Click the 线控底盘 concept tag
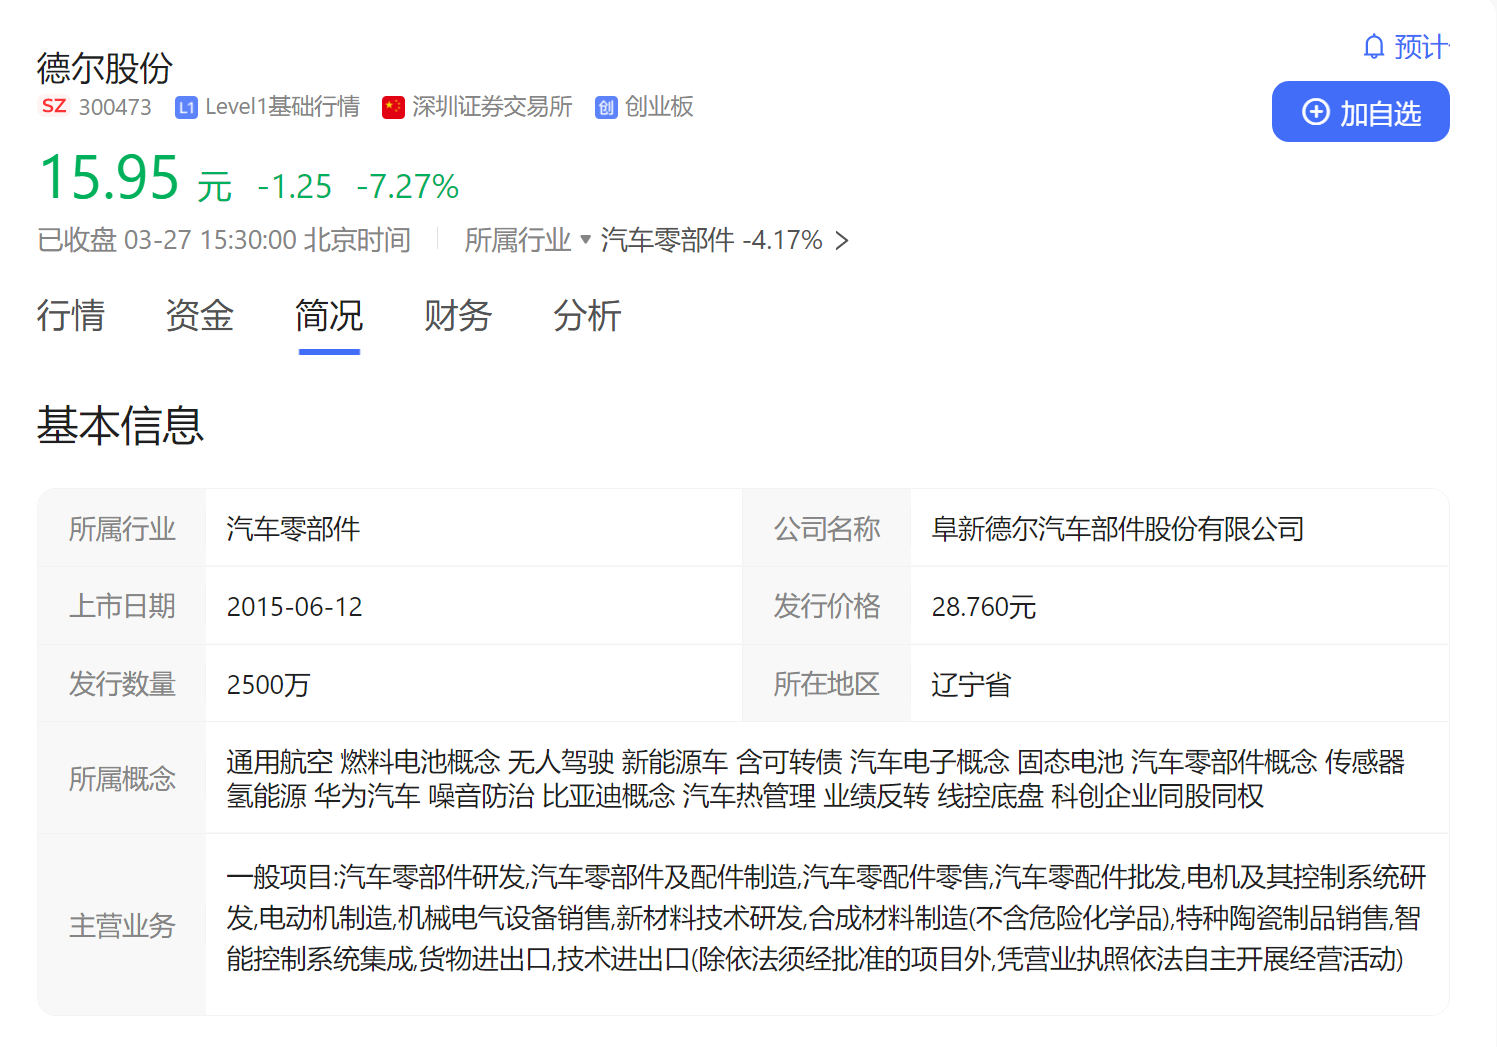Viewport: 1497px width, 1047px height. pyautogui.click(x=991, y=796)
